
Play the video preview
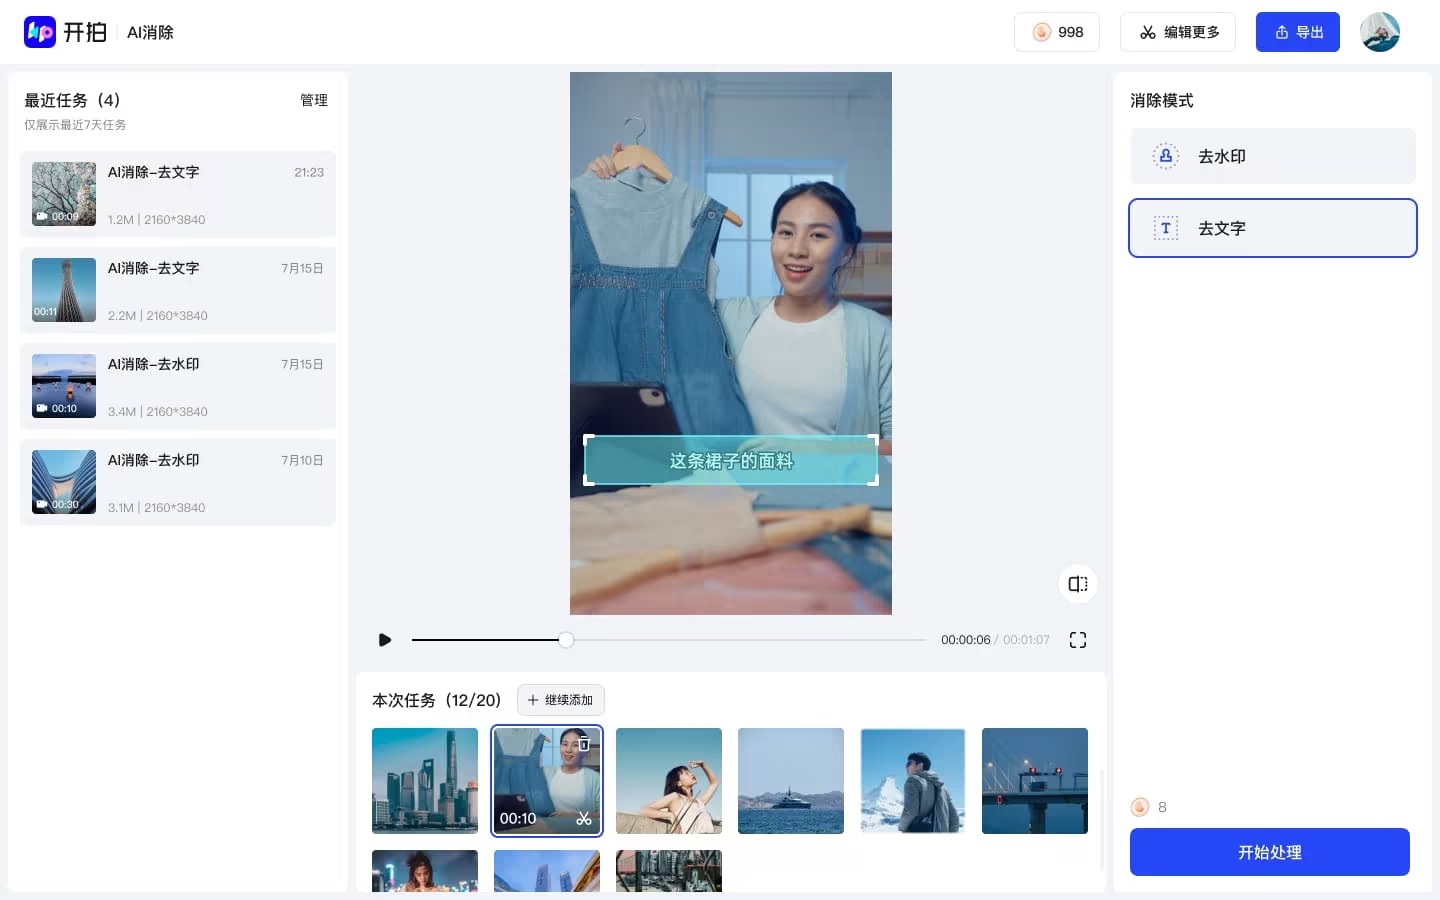385,640
